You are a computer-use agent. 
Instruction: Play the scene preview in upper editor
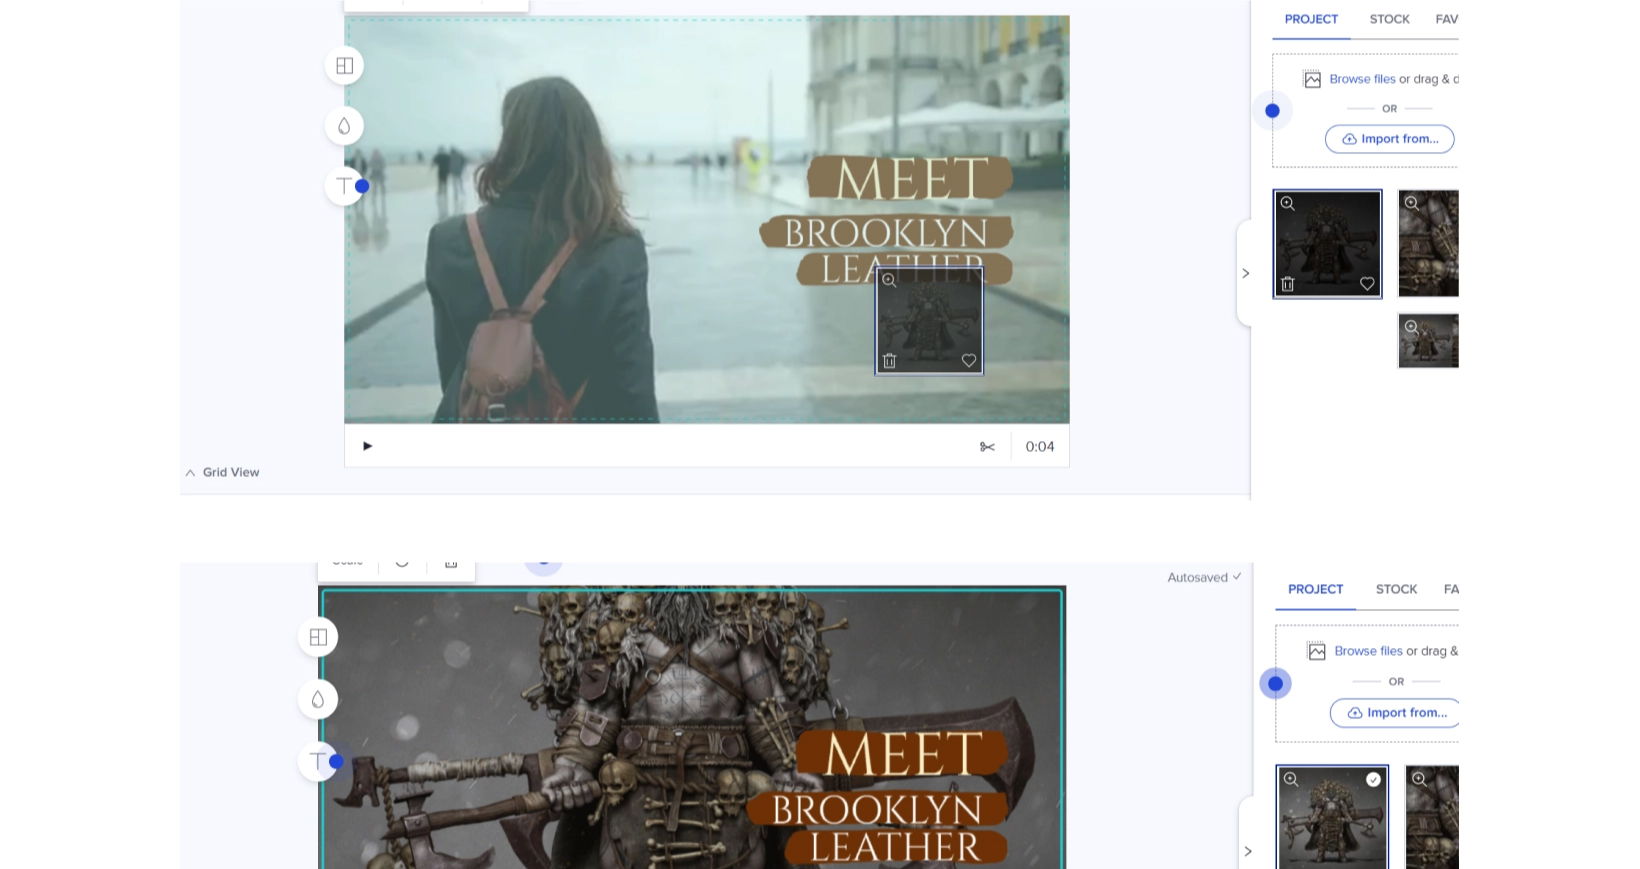[x=367, y=446]
